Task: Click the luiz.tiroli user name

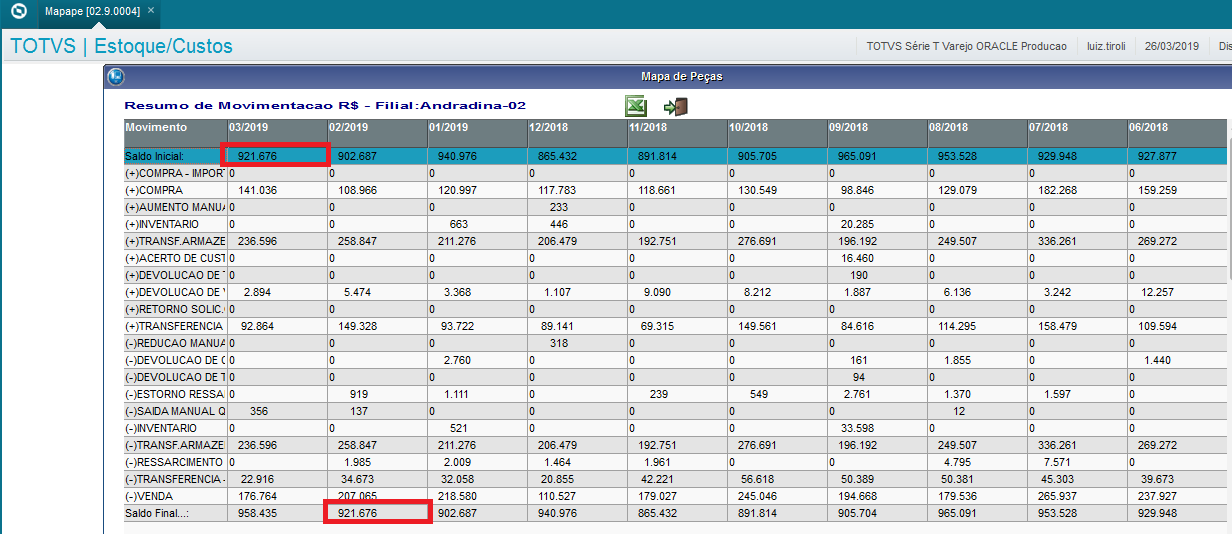Action: pos(1106,46)
